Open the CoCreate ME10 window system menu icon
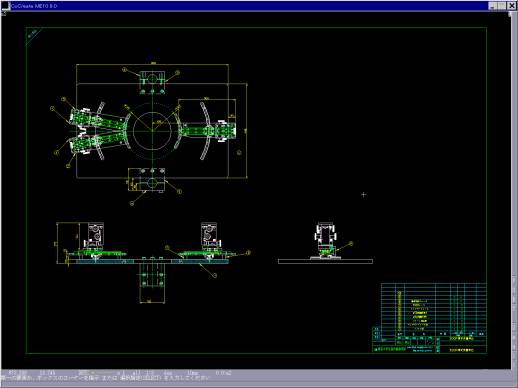 [x=6, y=6]
